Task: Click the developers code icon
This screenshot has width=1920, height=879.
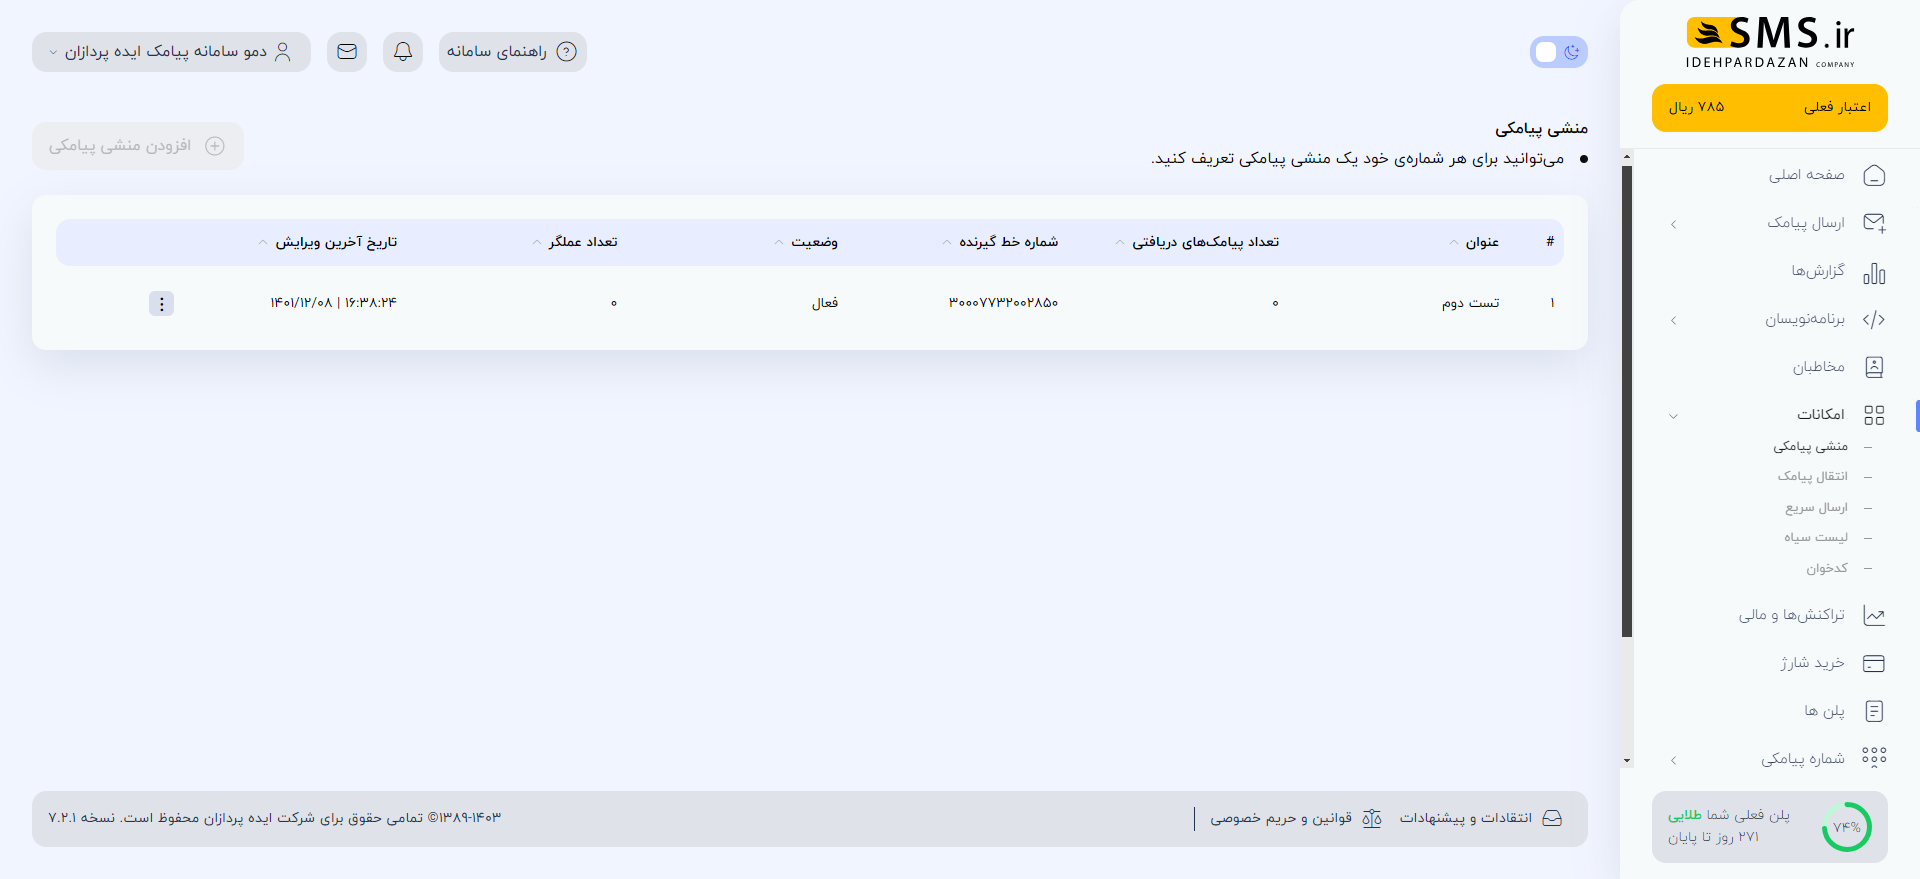Action: tap(1874, 320)
